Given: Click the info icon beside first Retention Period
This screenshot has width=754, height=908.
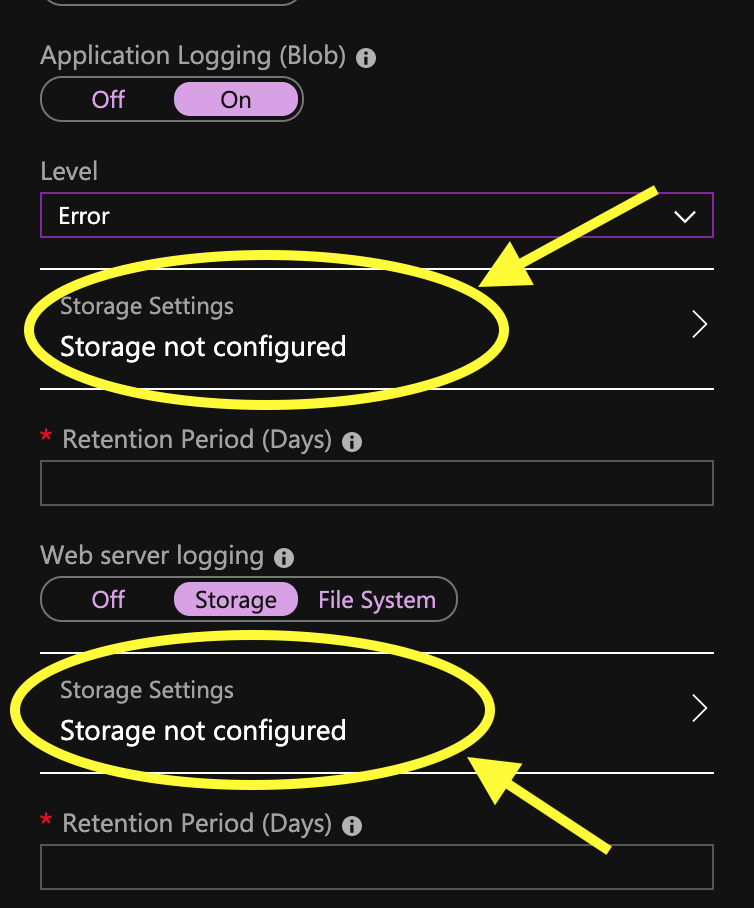Looking at the screenshot, I should pyautogui.click(x=352, y=441).
